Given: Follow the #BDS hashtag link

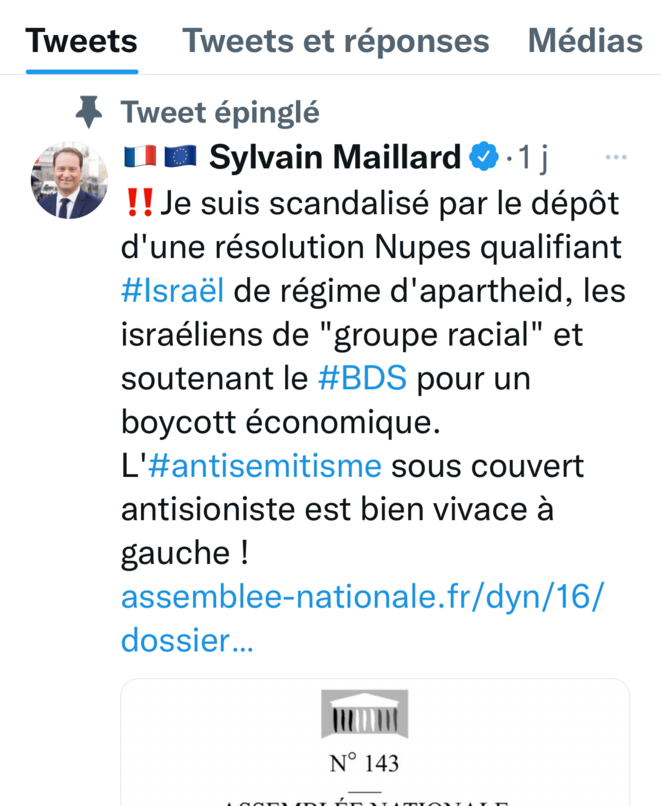Looking at the screenshot, I should tap(361, 379).
